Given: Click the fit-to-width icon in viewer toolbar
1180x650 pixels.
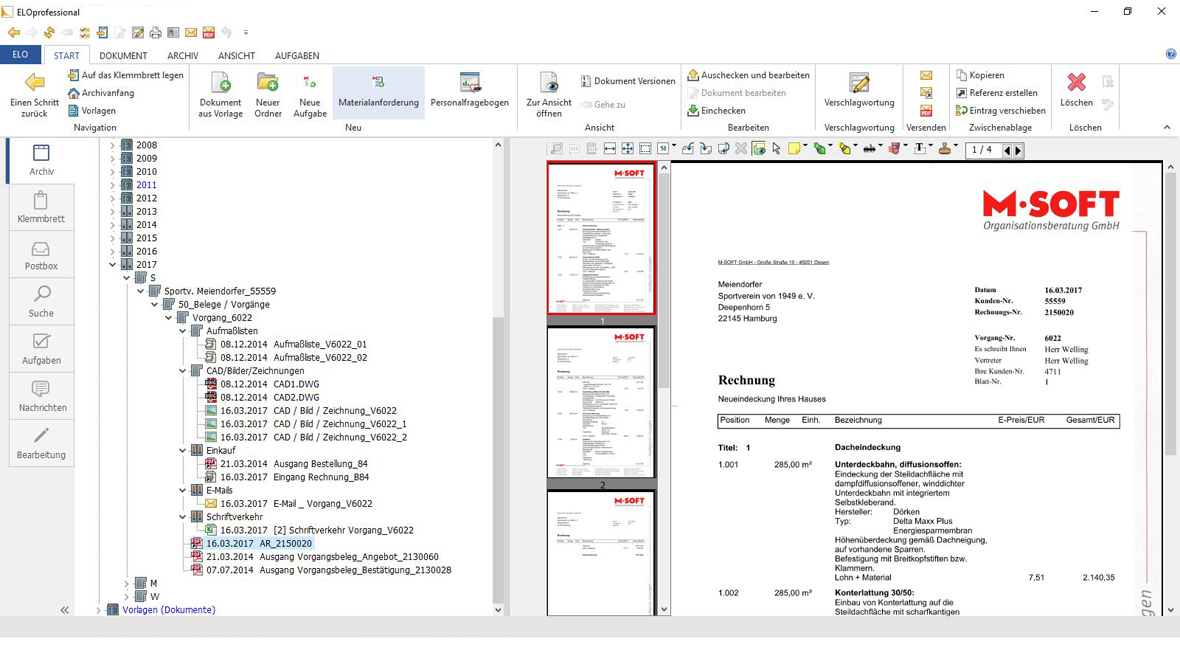Looking at the screenshot, I should (609, 149).
